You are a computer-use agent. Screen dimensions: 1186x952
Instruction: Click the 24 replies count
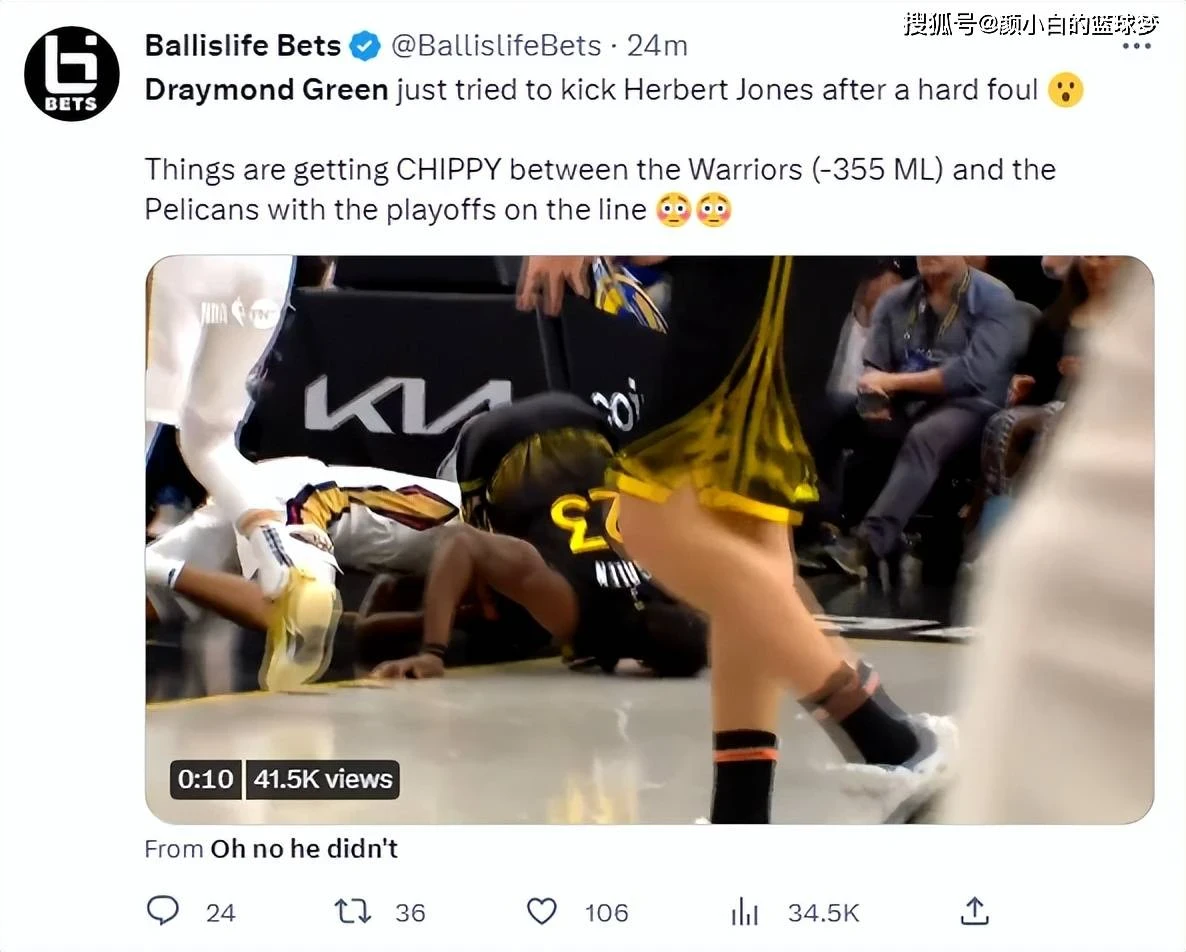click(220, 913)
